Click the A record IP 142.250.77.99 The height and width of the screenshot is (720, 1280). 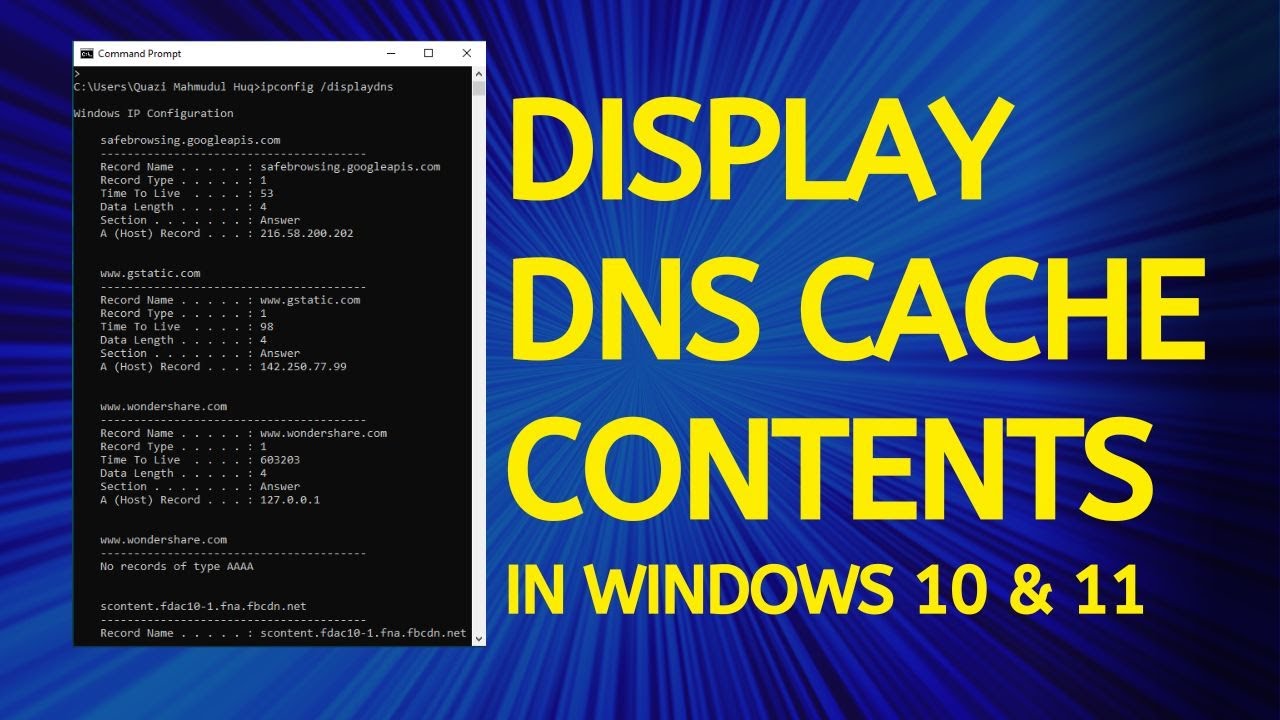303,366
